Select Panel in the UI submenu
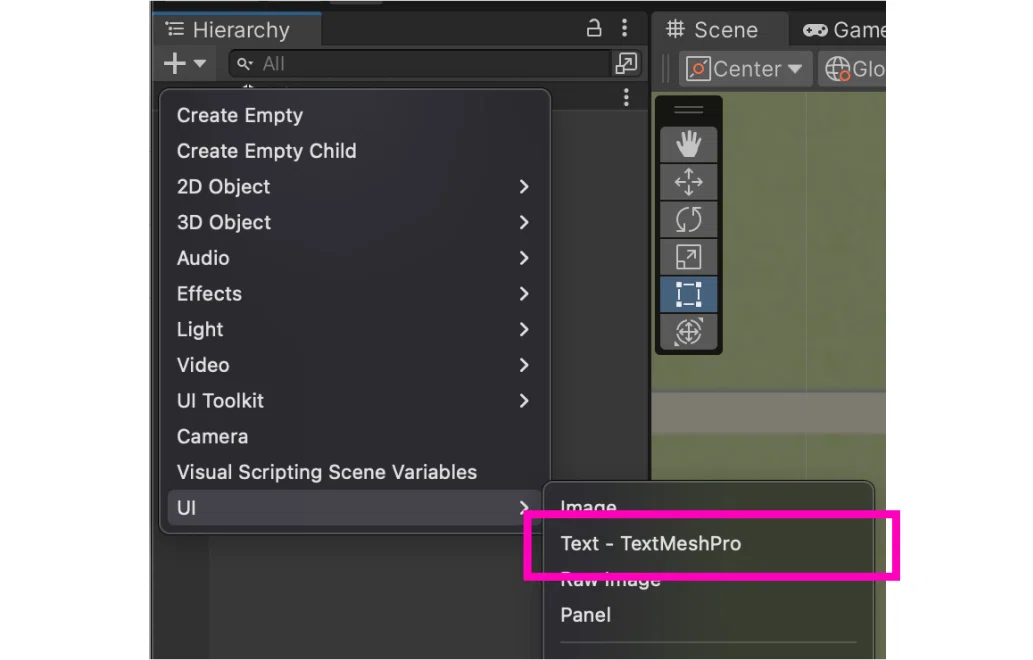This screenshot has width=1033, height=660. click(586, 614)
